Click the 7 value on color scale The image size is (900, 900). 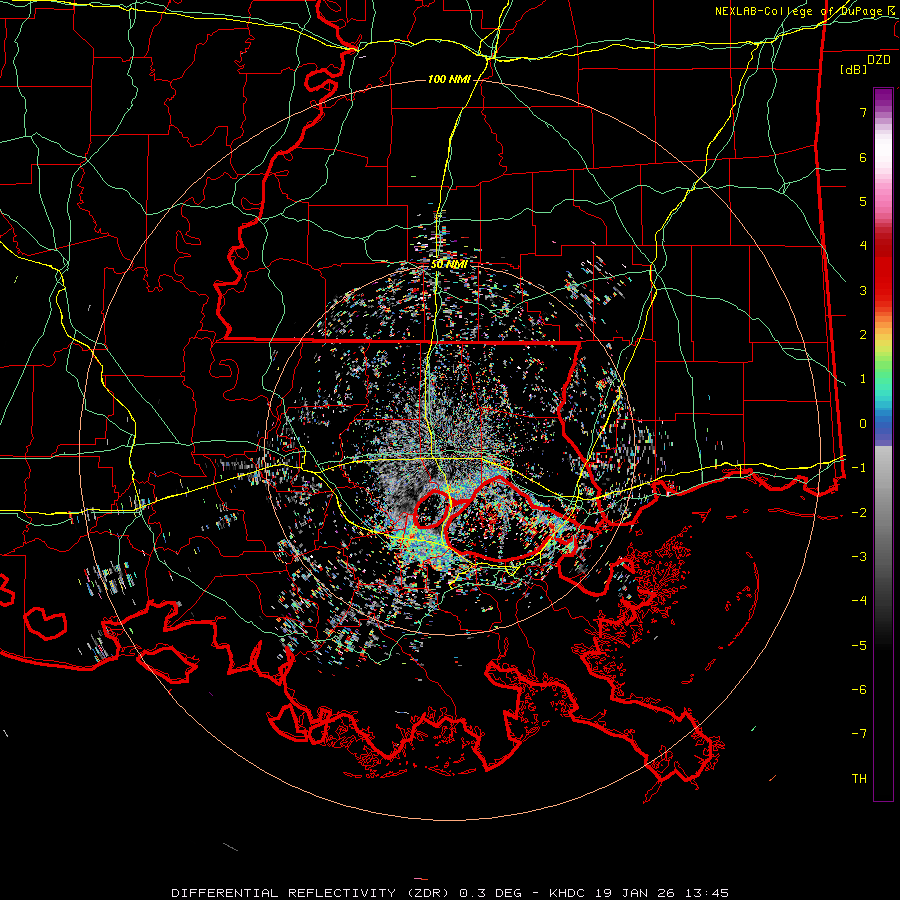pos(863,112)
